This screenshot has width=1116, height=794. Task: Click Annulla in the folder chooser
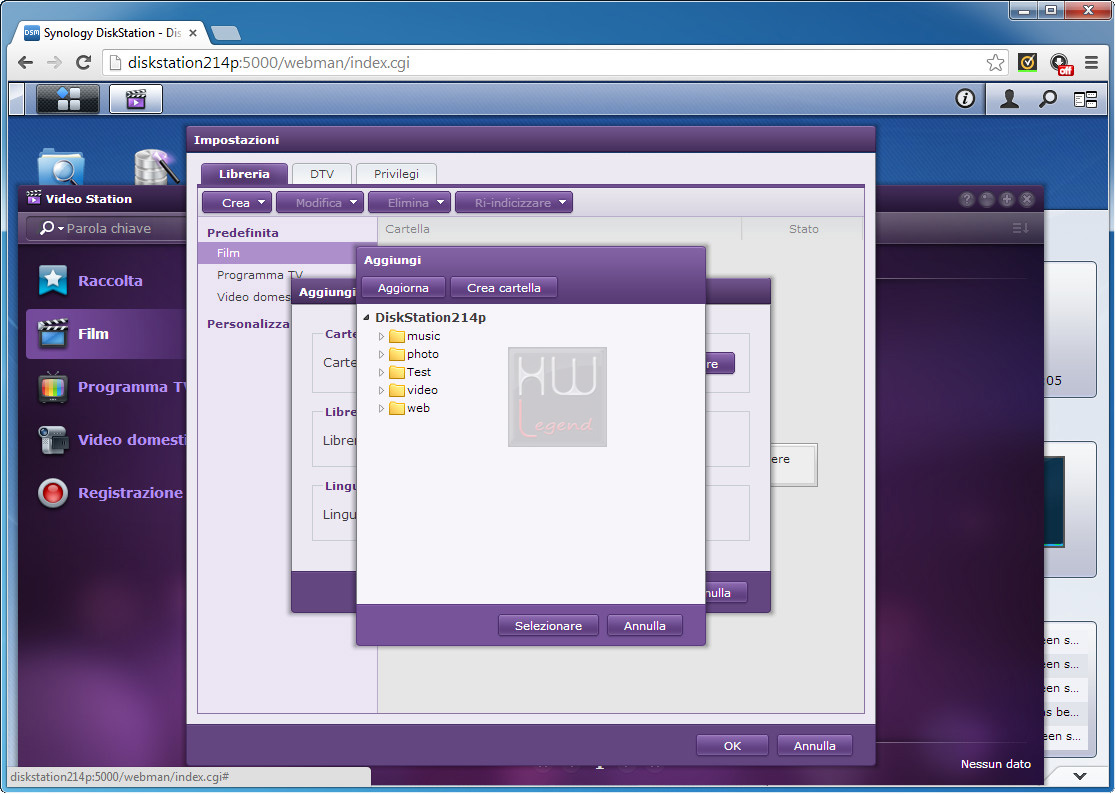click(645, 626)
